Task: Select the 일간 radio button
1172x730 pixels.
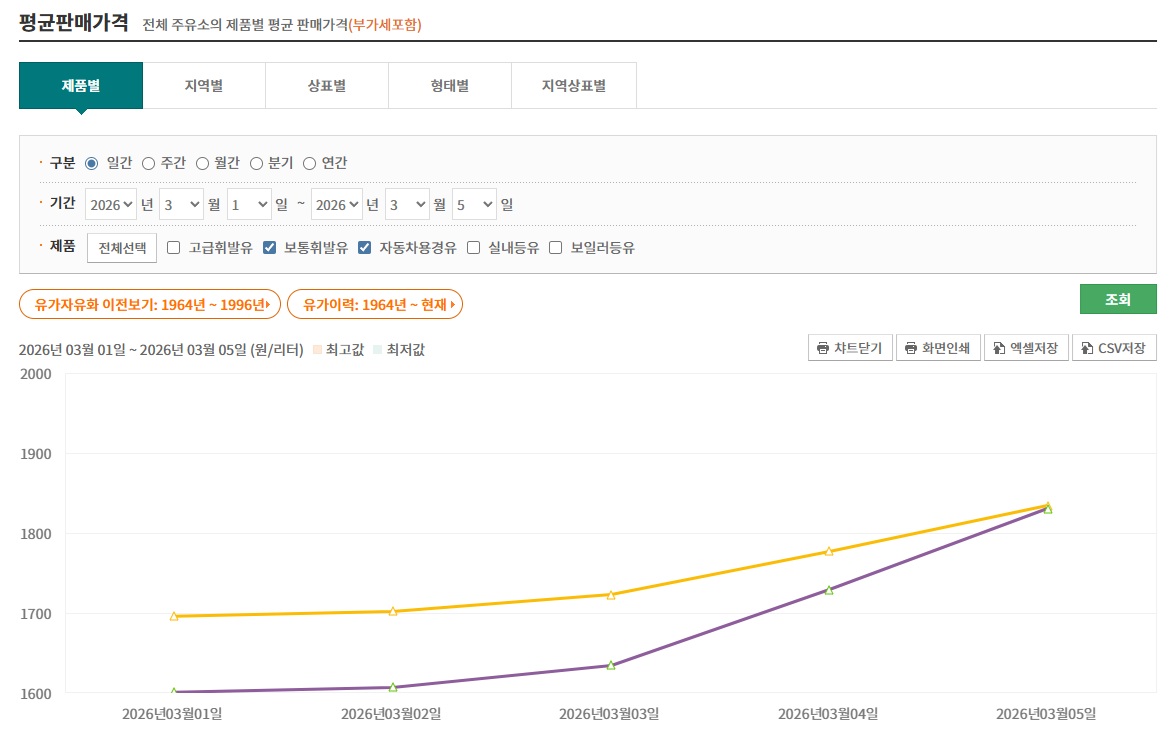Action: pos(92,164)
